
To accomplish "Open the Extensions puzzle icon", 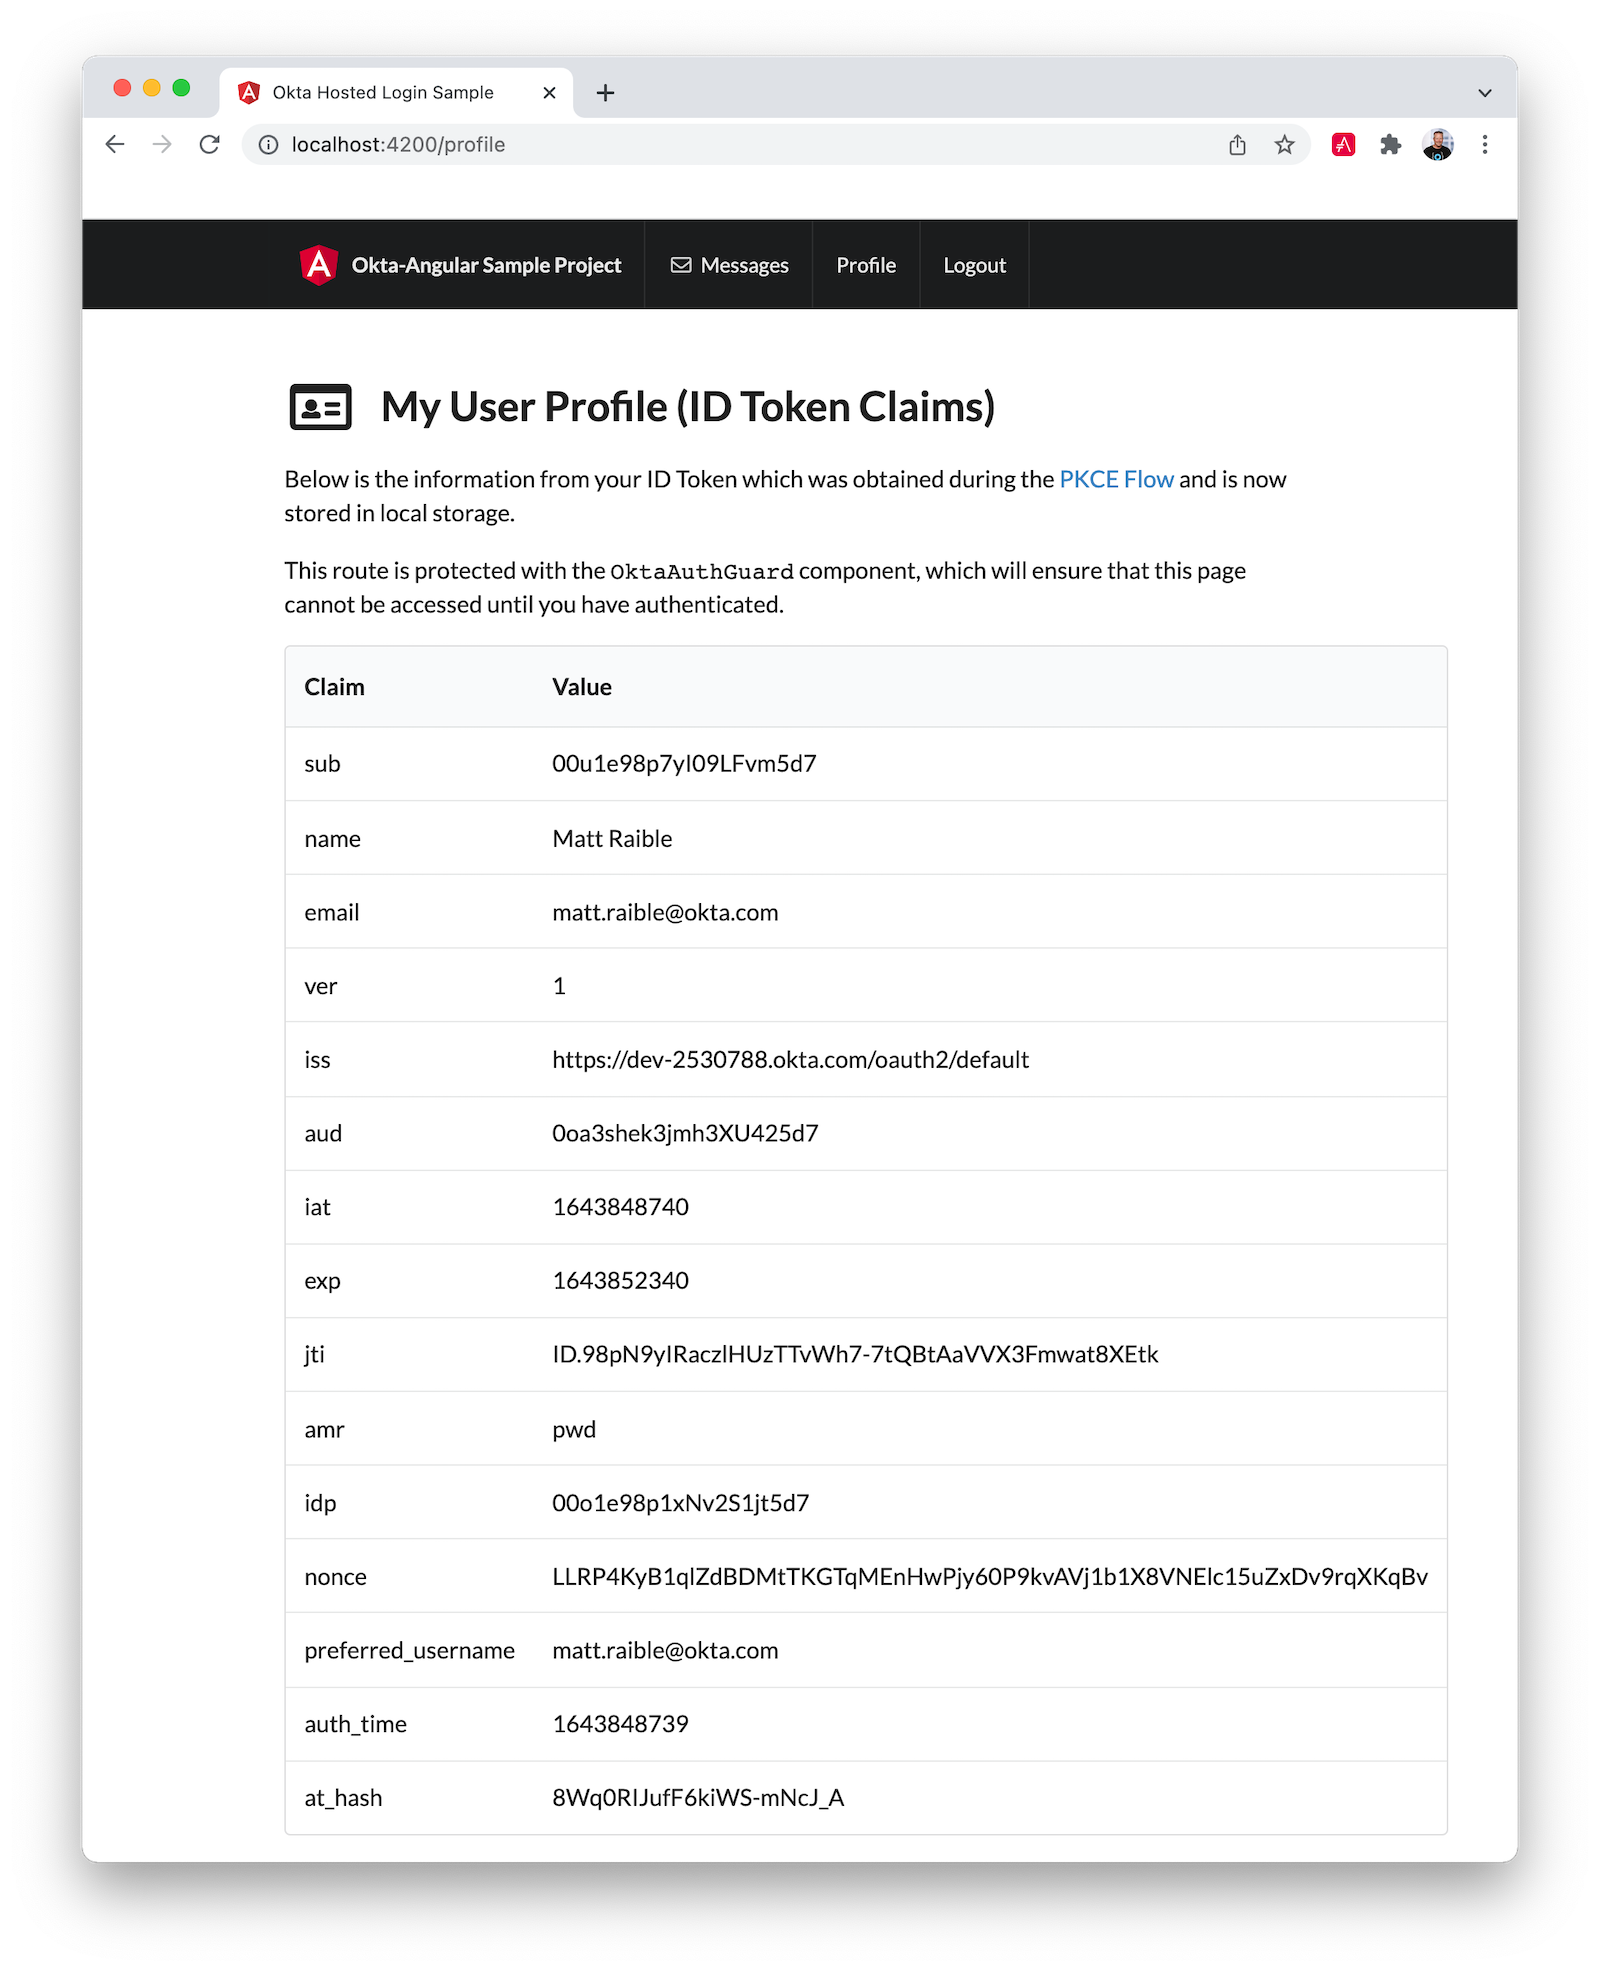I will 1390,145.
